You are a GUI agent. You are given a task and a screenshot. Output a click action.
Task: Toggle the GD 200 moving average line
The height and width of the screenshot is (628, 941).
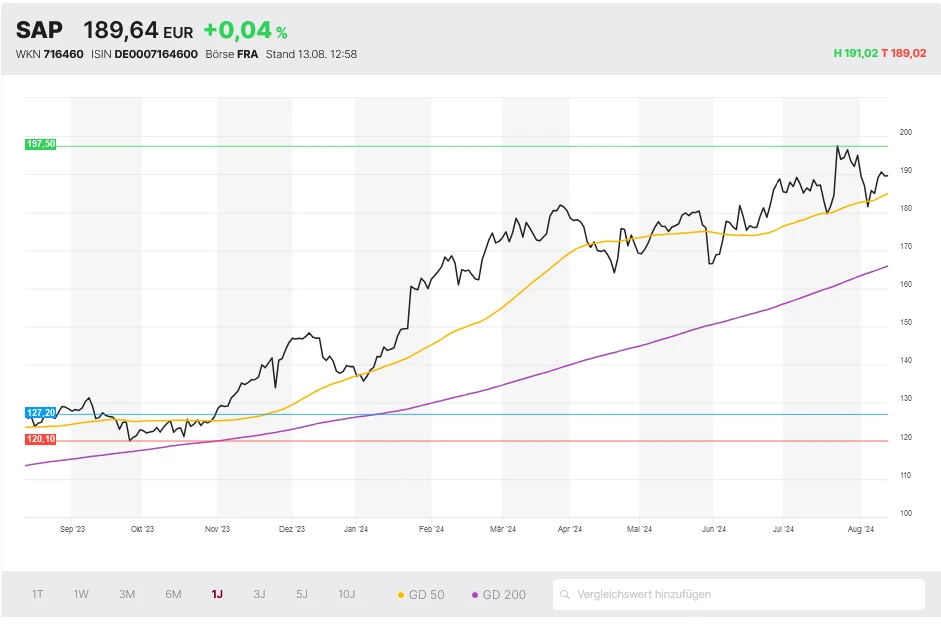pos(497,594)
